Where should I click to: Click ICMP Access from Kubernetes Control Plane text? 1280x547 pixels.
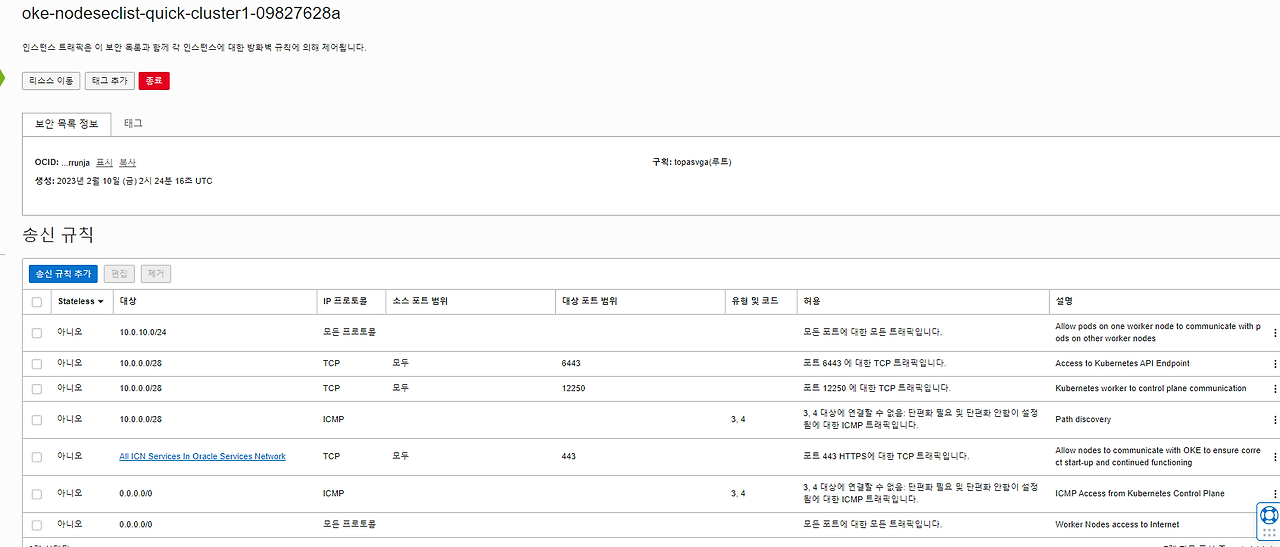click(1140, 494)
